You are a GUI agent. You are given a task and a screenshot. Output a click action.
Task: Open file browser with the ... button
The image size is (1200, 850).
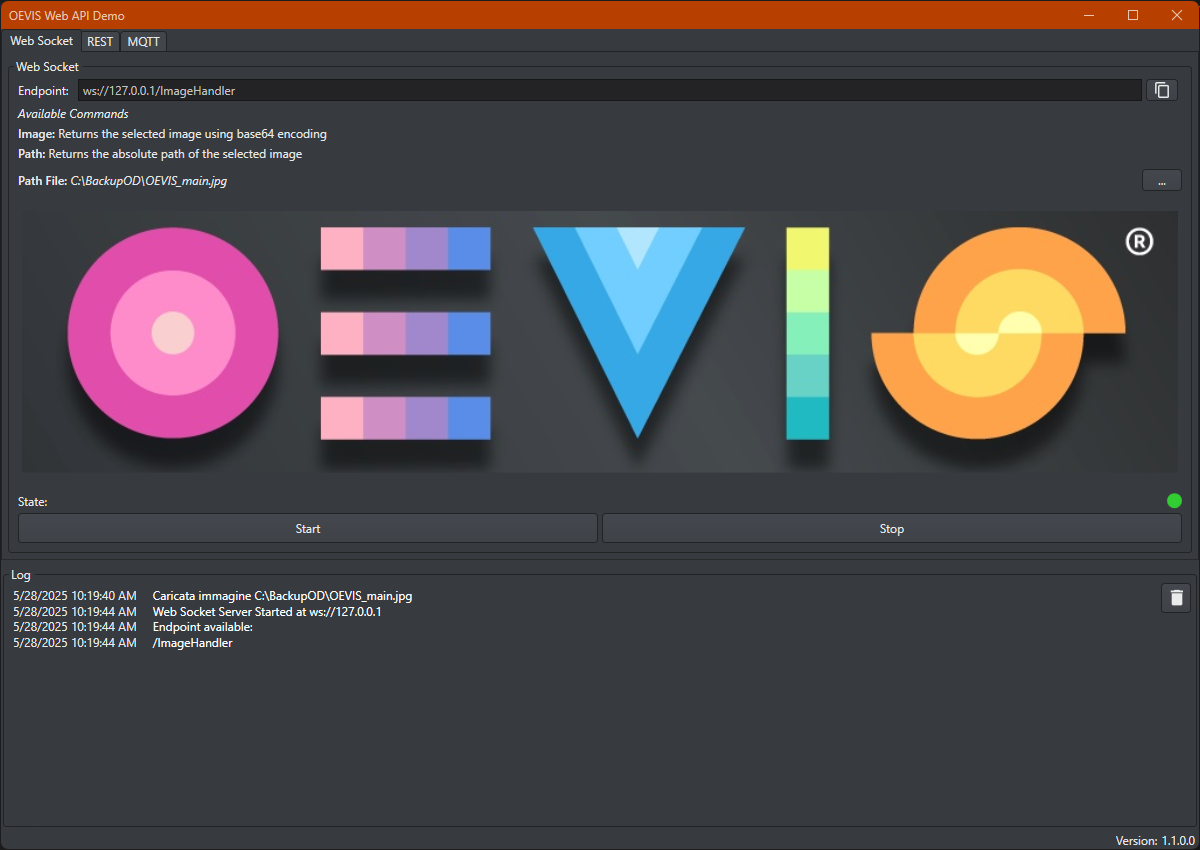click(x=1161, y=181)
